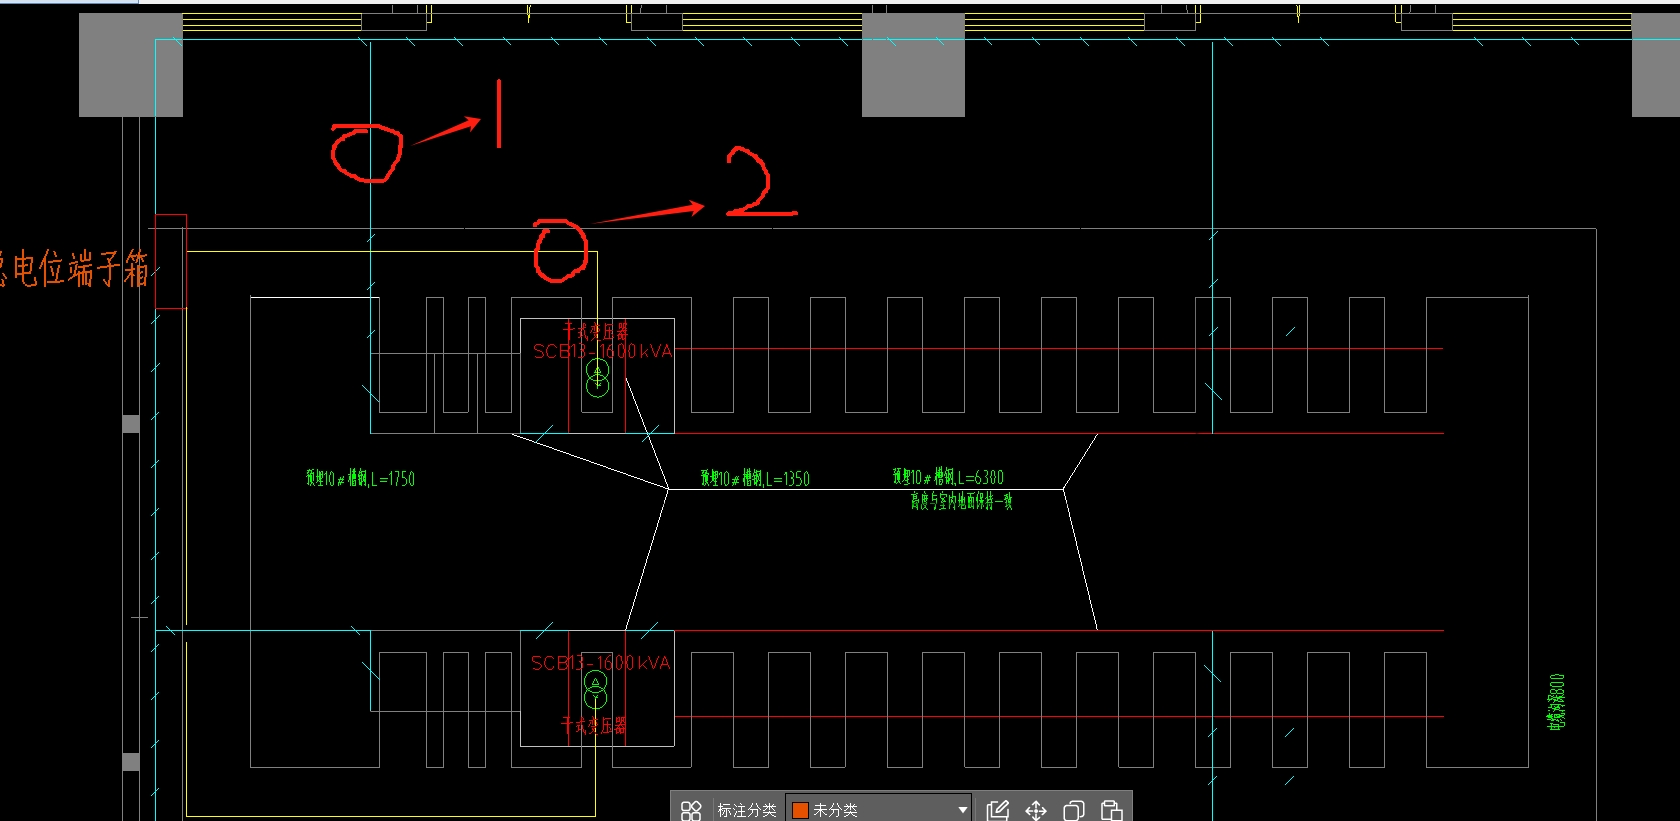The width and height of the screenshot is (1680, 821).
Task: Select the upper SCB13-1600kVA transformer label
Action: point(603,351)
